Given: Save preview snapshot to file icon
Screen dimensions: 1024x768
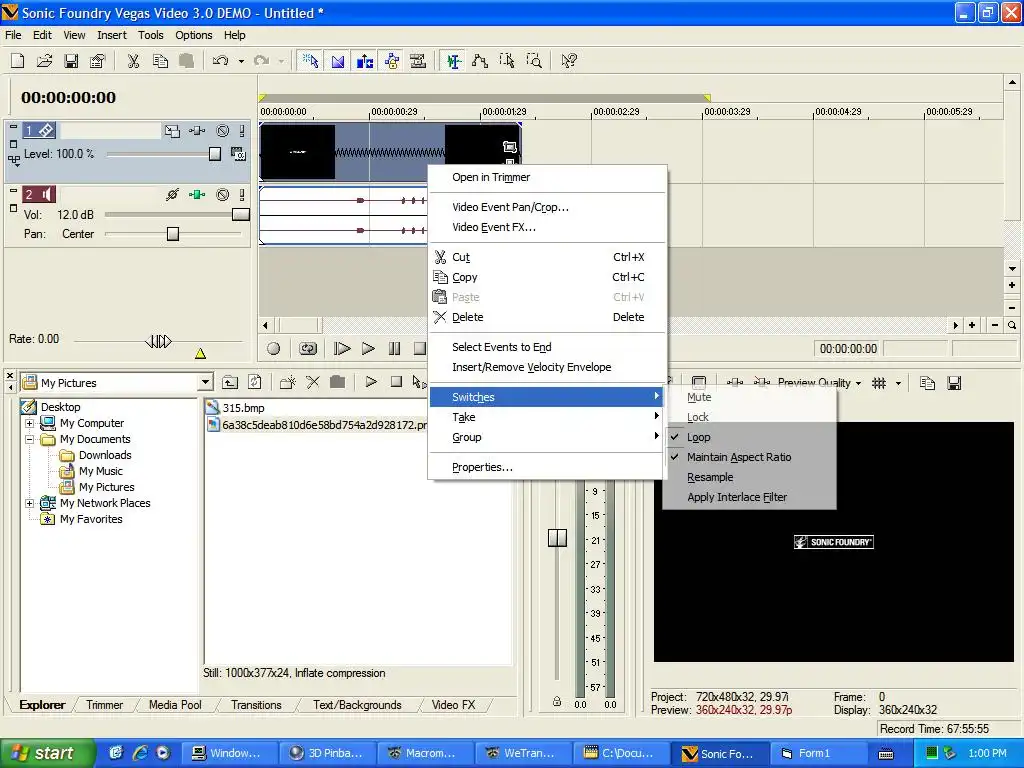Looking at the screenshot, I should (x=954, y=383).
